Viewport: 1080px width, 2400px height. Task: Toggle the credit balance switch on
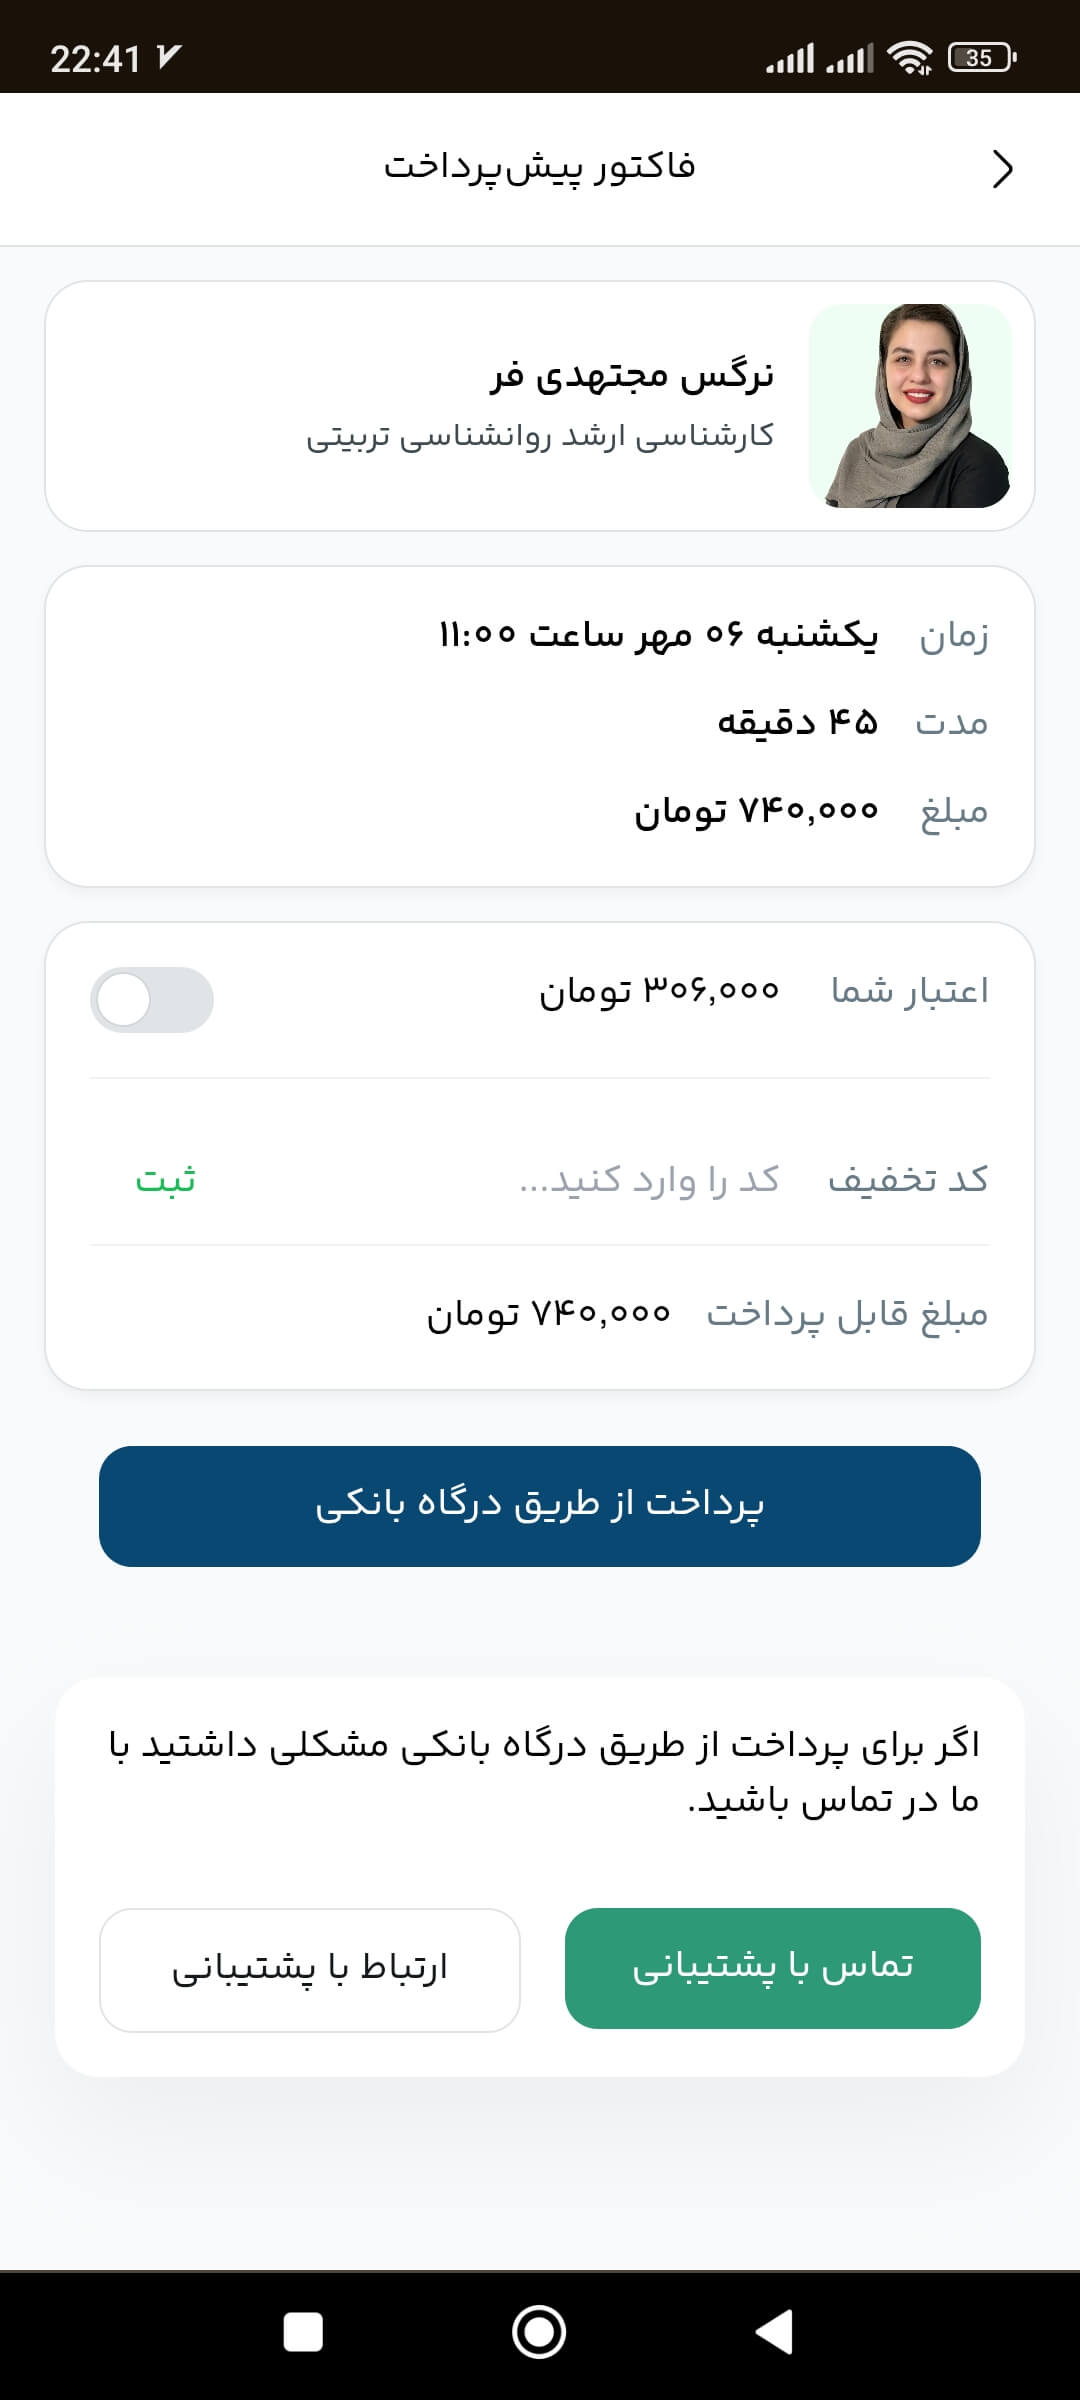(x=152, y=999)
